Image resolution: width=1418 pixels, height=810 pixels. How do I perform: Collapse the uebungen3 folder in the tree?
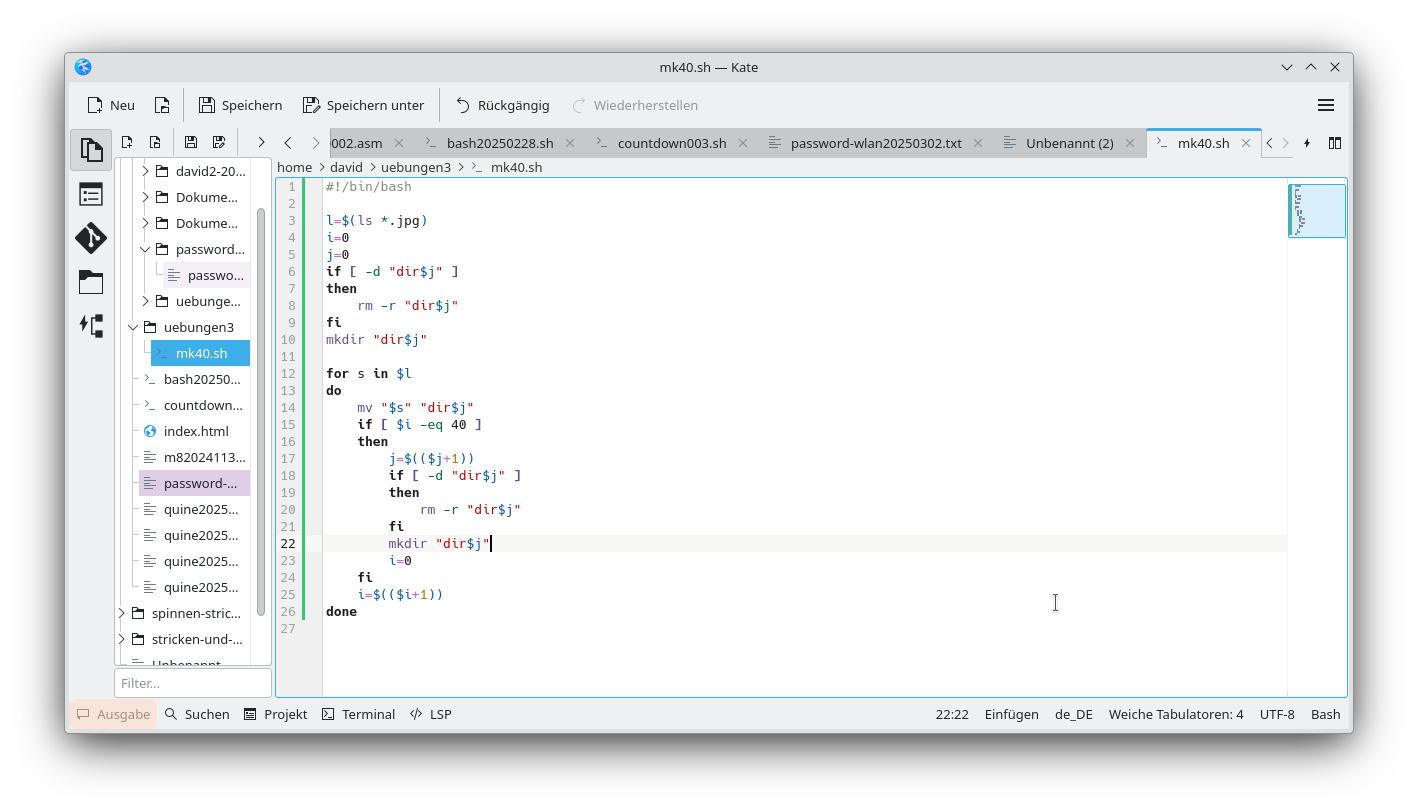pos(132,327)
